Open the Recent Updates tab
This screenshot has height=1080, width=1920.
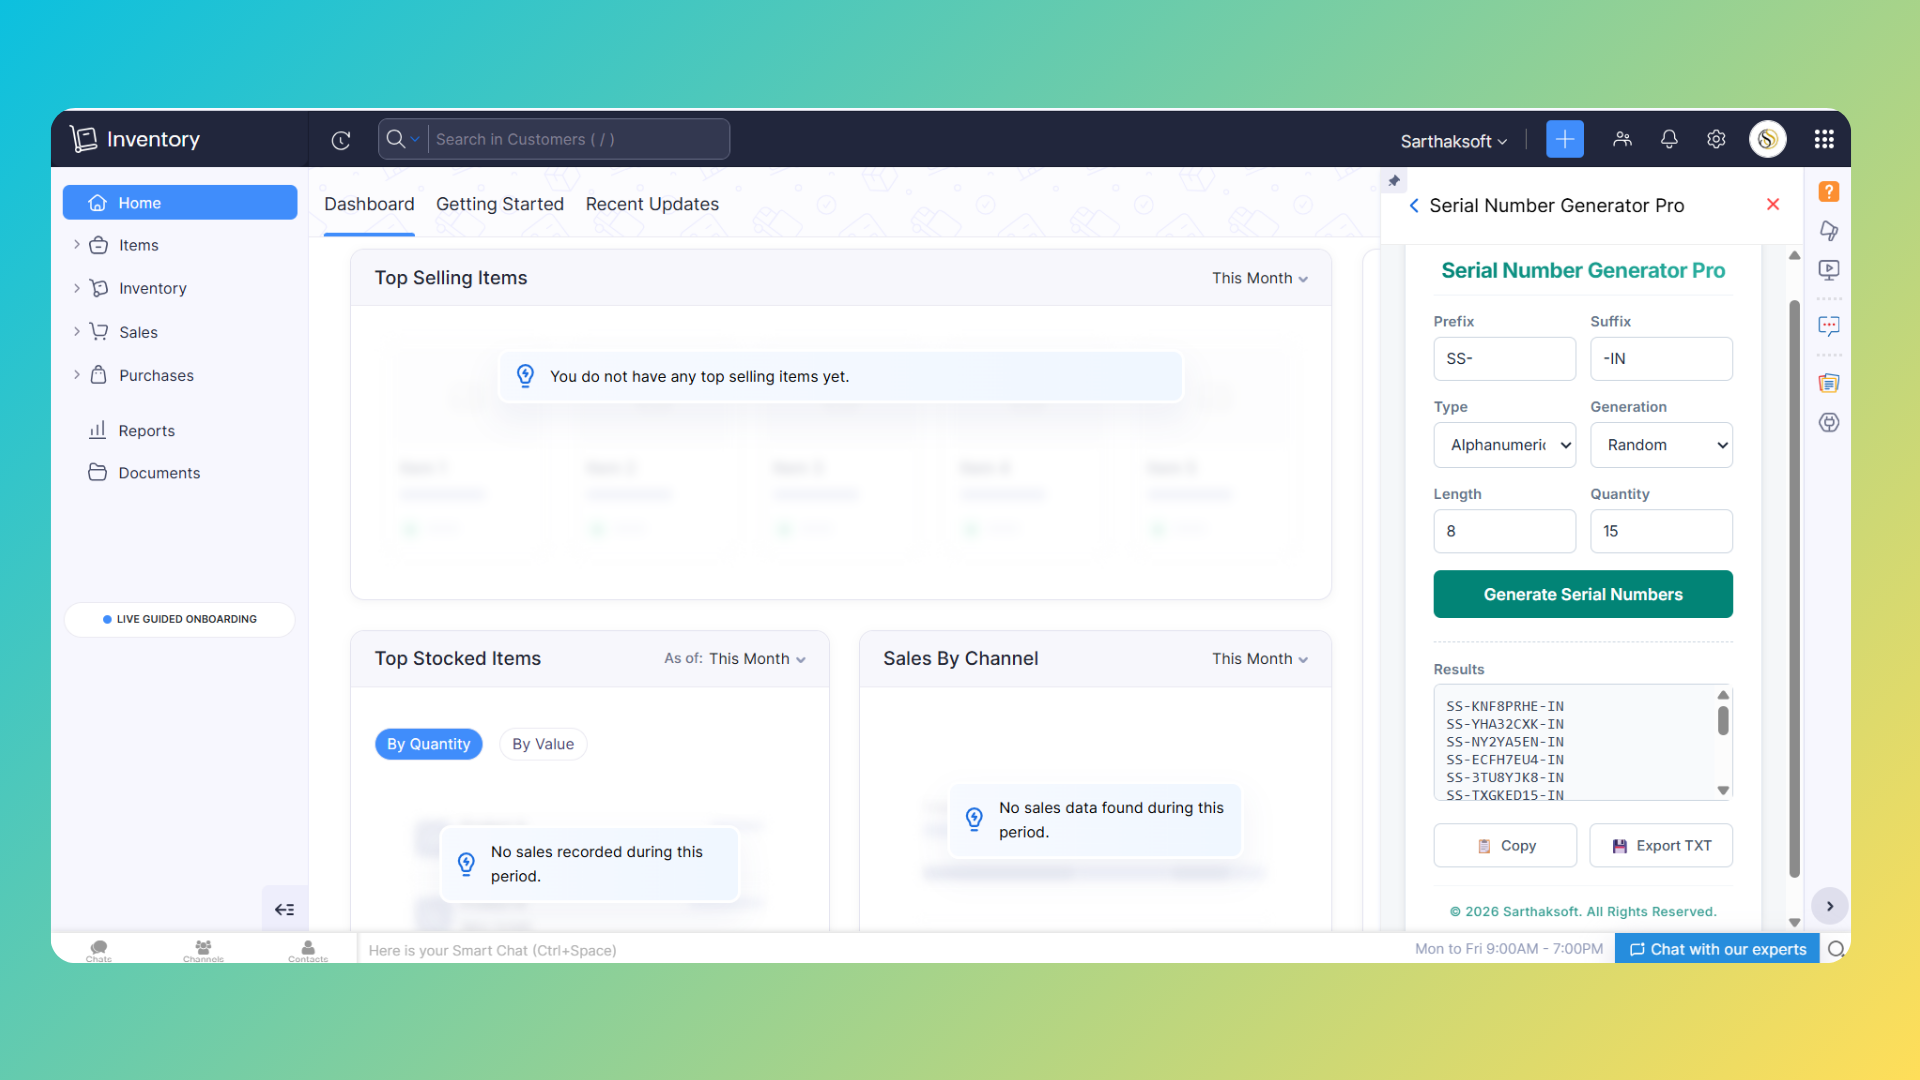[x=652, y=204]
